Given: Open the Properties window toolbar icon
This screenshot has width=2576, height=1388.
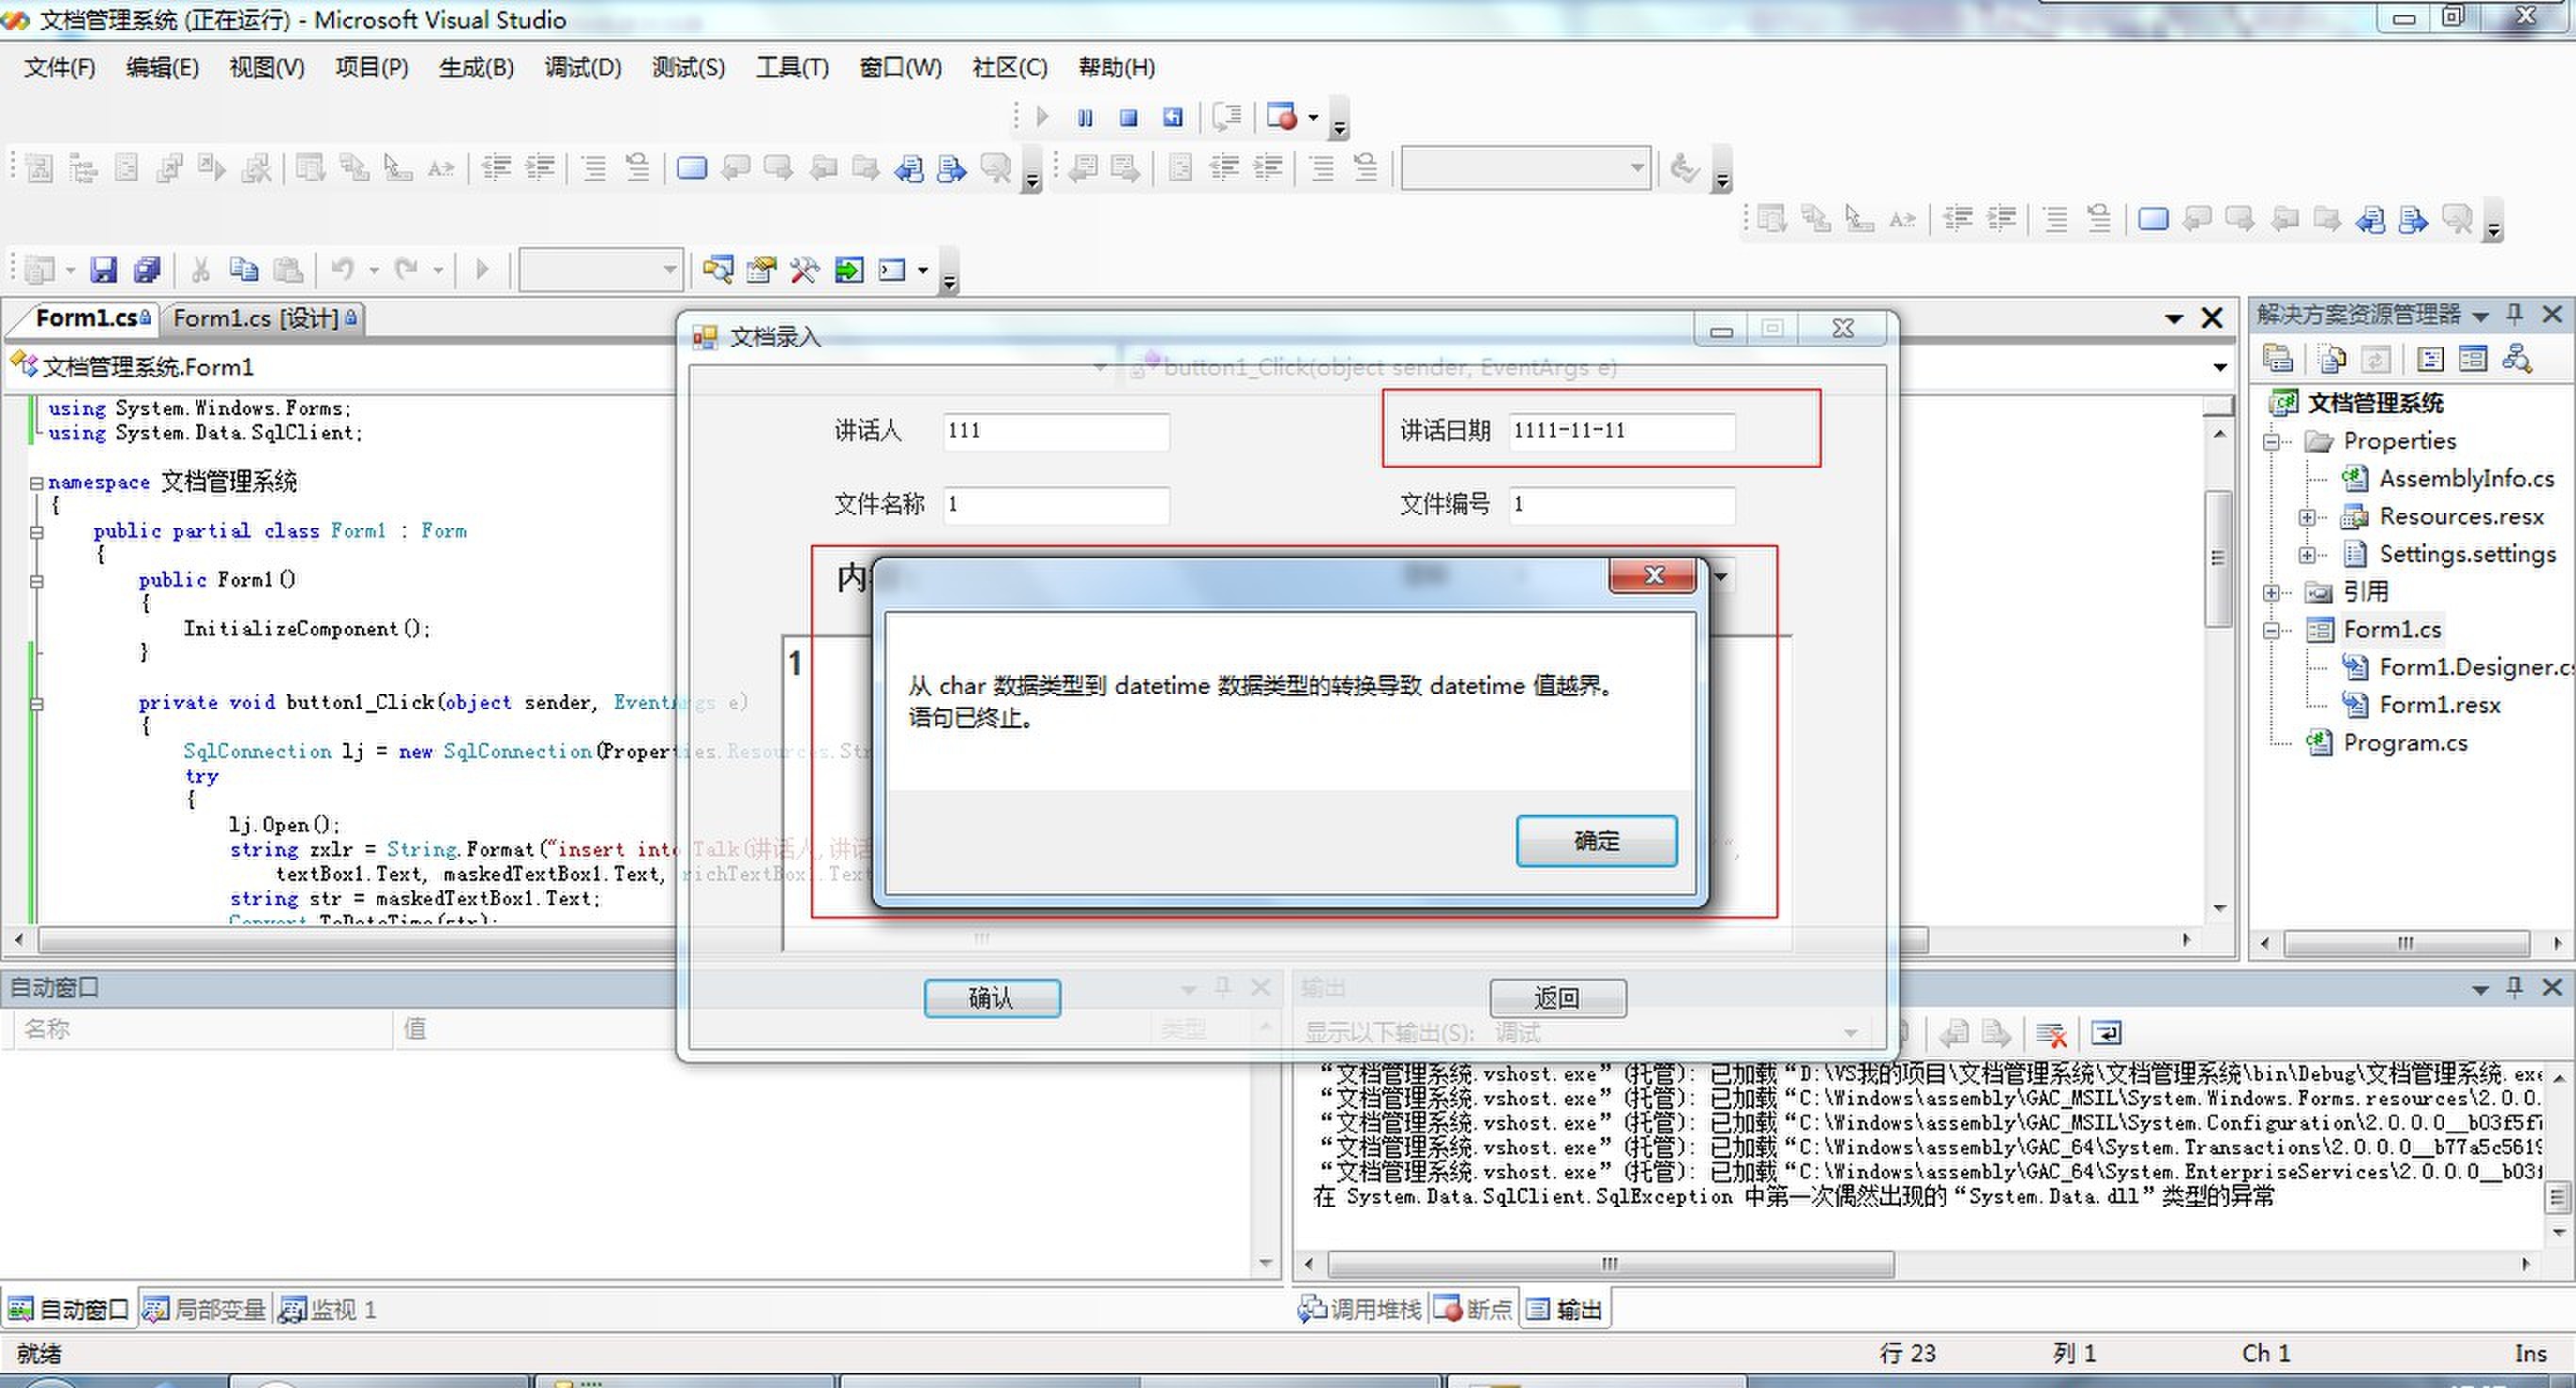Looking at the screenshot, I should coord(761,270).
